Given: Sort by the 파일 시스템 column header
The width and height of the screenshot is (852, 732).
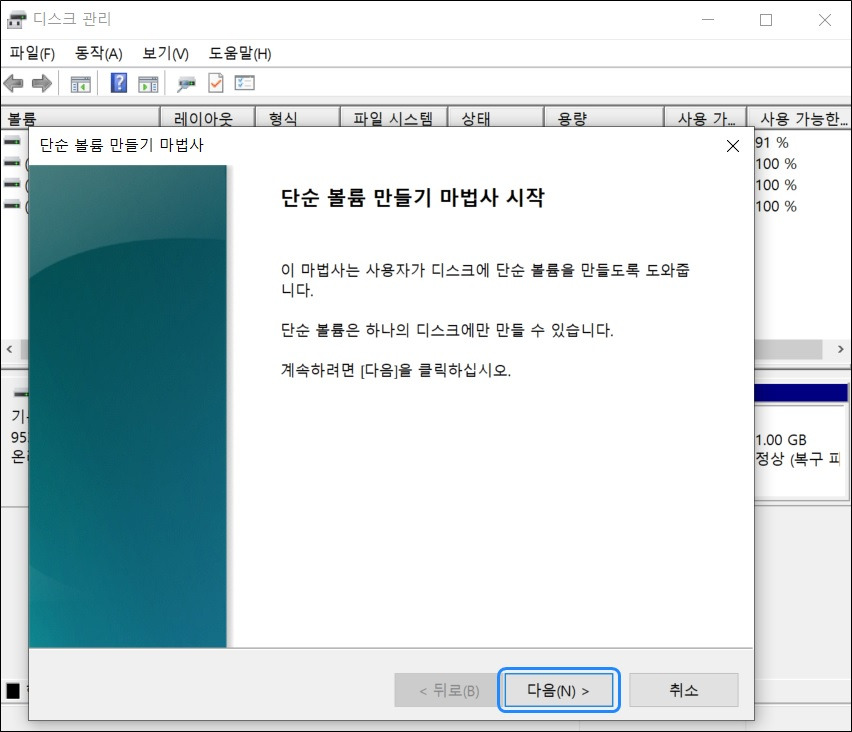Looking at the screenshot, I should pyautogui.click(x=393, y=117).
